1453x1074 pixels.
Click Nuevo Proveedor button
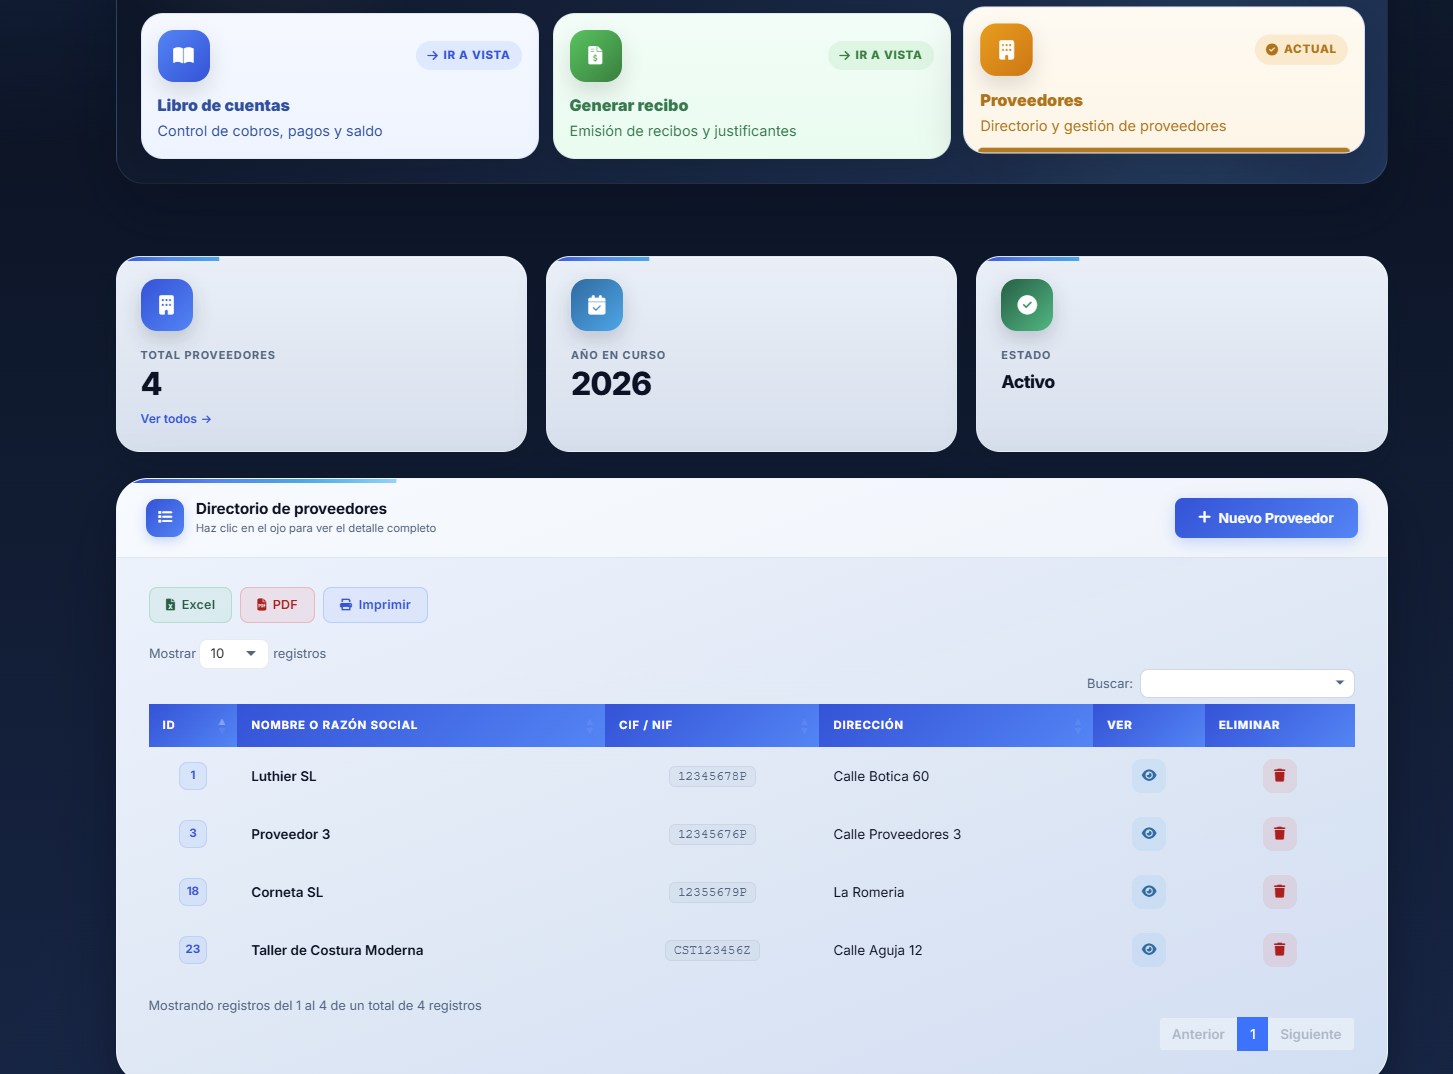[x=1266, y=518]
